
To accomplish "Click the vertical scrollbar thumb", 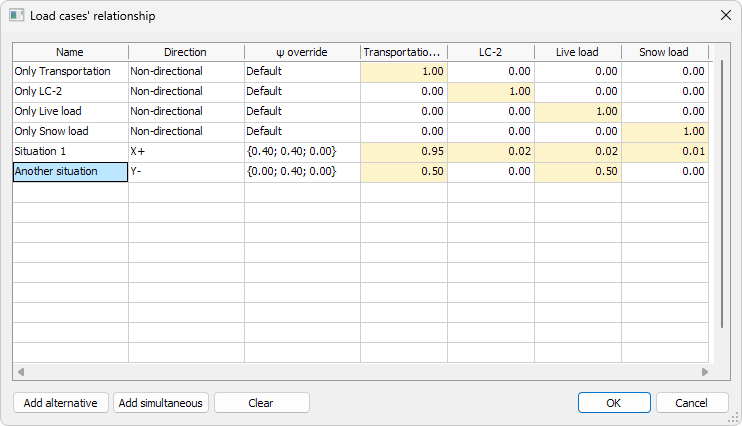I will pos(722,194).
